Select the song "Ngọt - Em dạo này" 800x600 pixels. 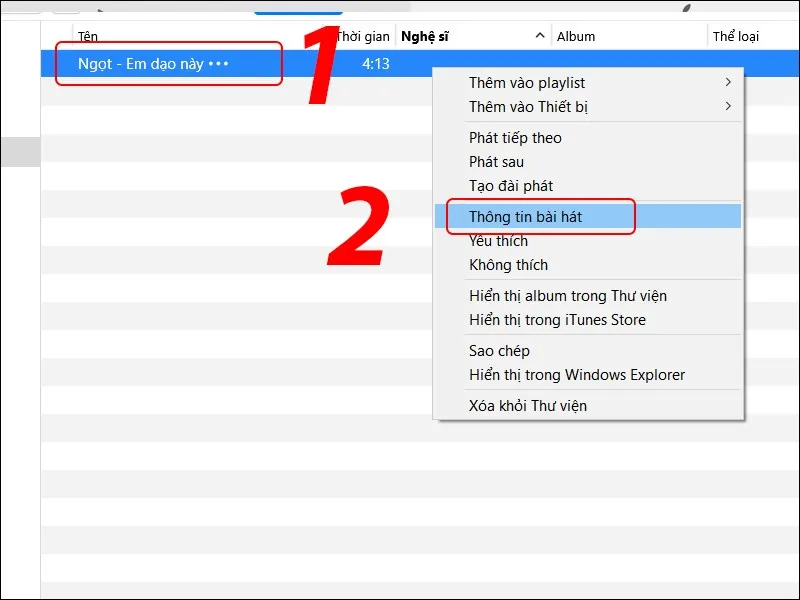click(x=140, y=62)
